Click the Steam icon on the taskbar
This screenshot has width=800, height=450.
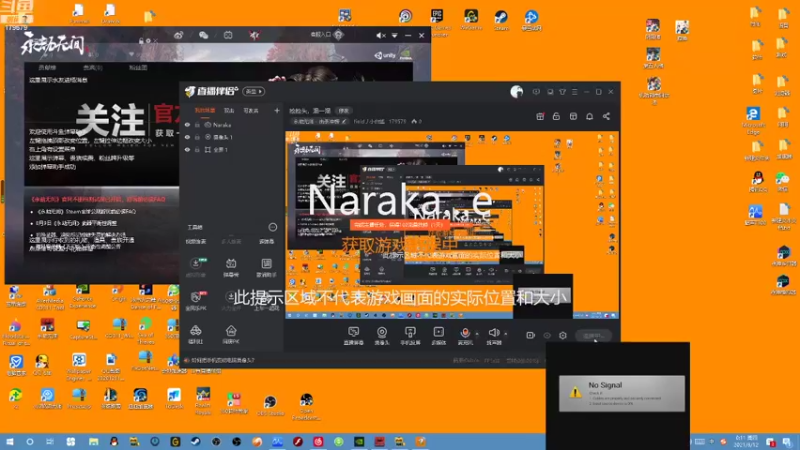point(195,441)
